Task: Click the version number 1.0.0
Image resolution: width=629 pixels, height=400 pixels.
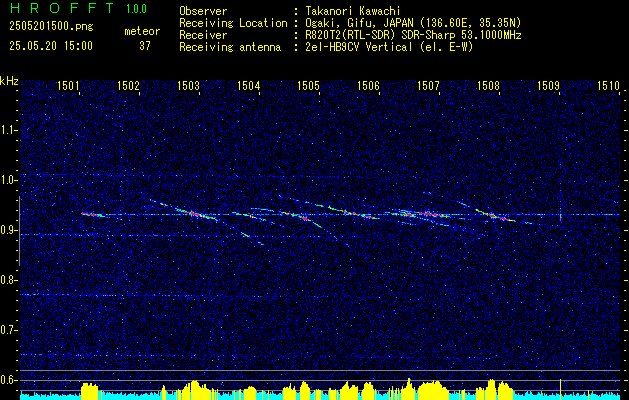Action: [x=136, y=9]
